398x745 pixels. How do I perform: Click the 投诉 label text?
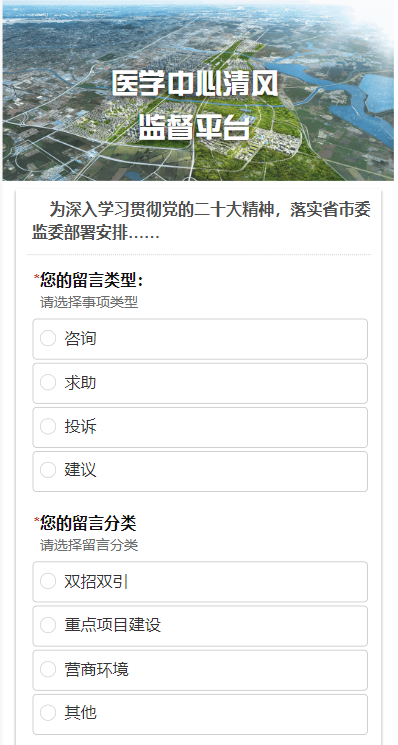pyautogui.click(x=80, y=426)
